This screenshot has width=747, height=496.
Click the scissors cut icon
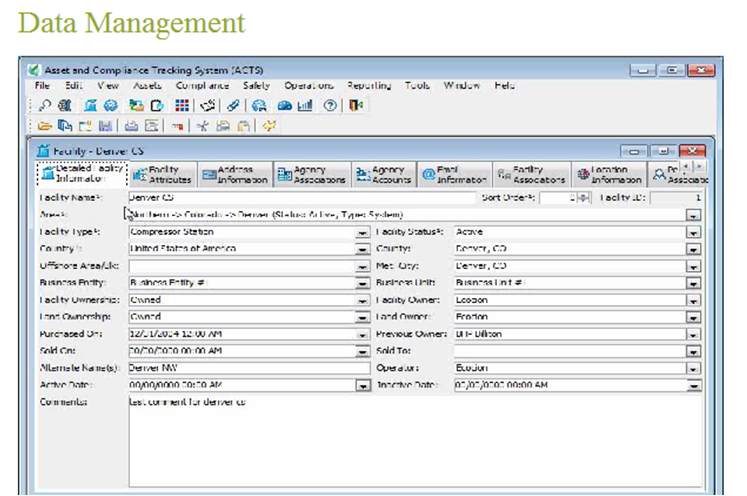203,126
